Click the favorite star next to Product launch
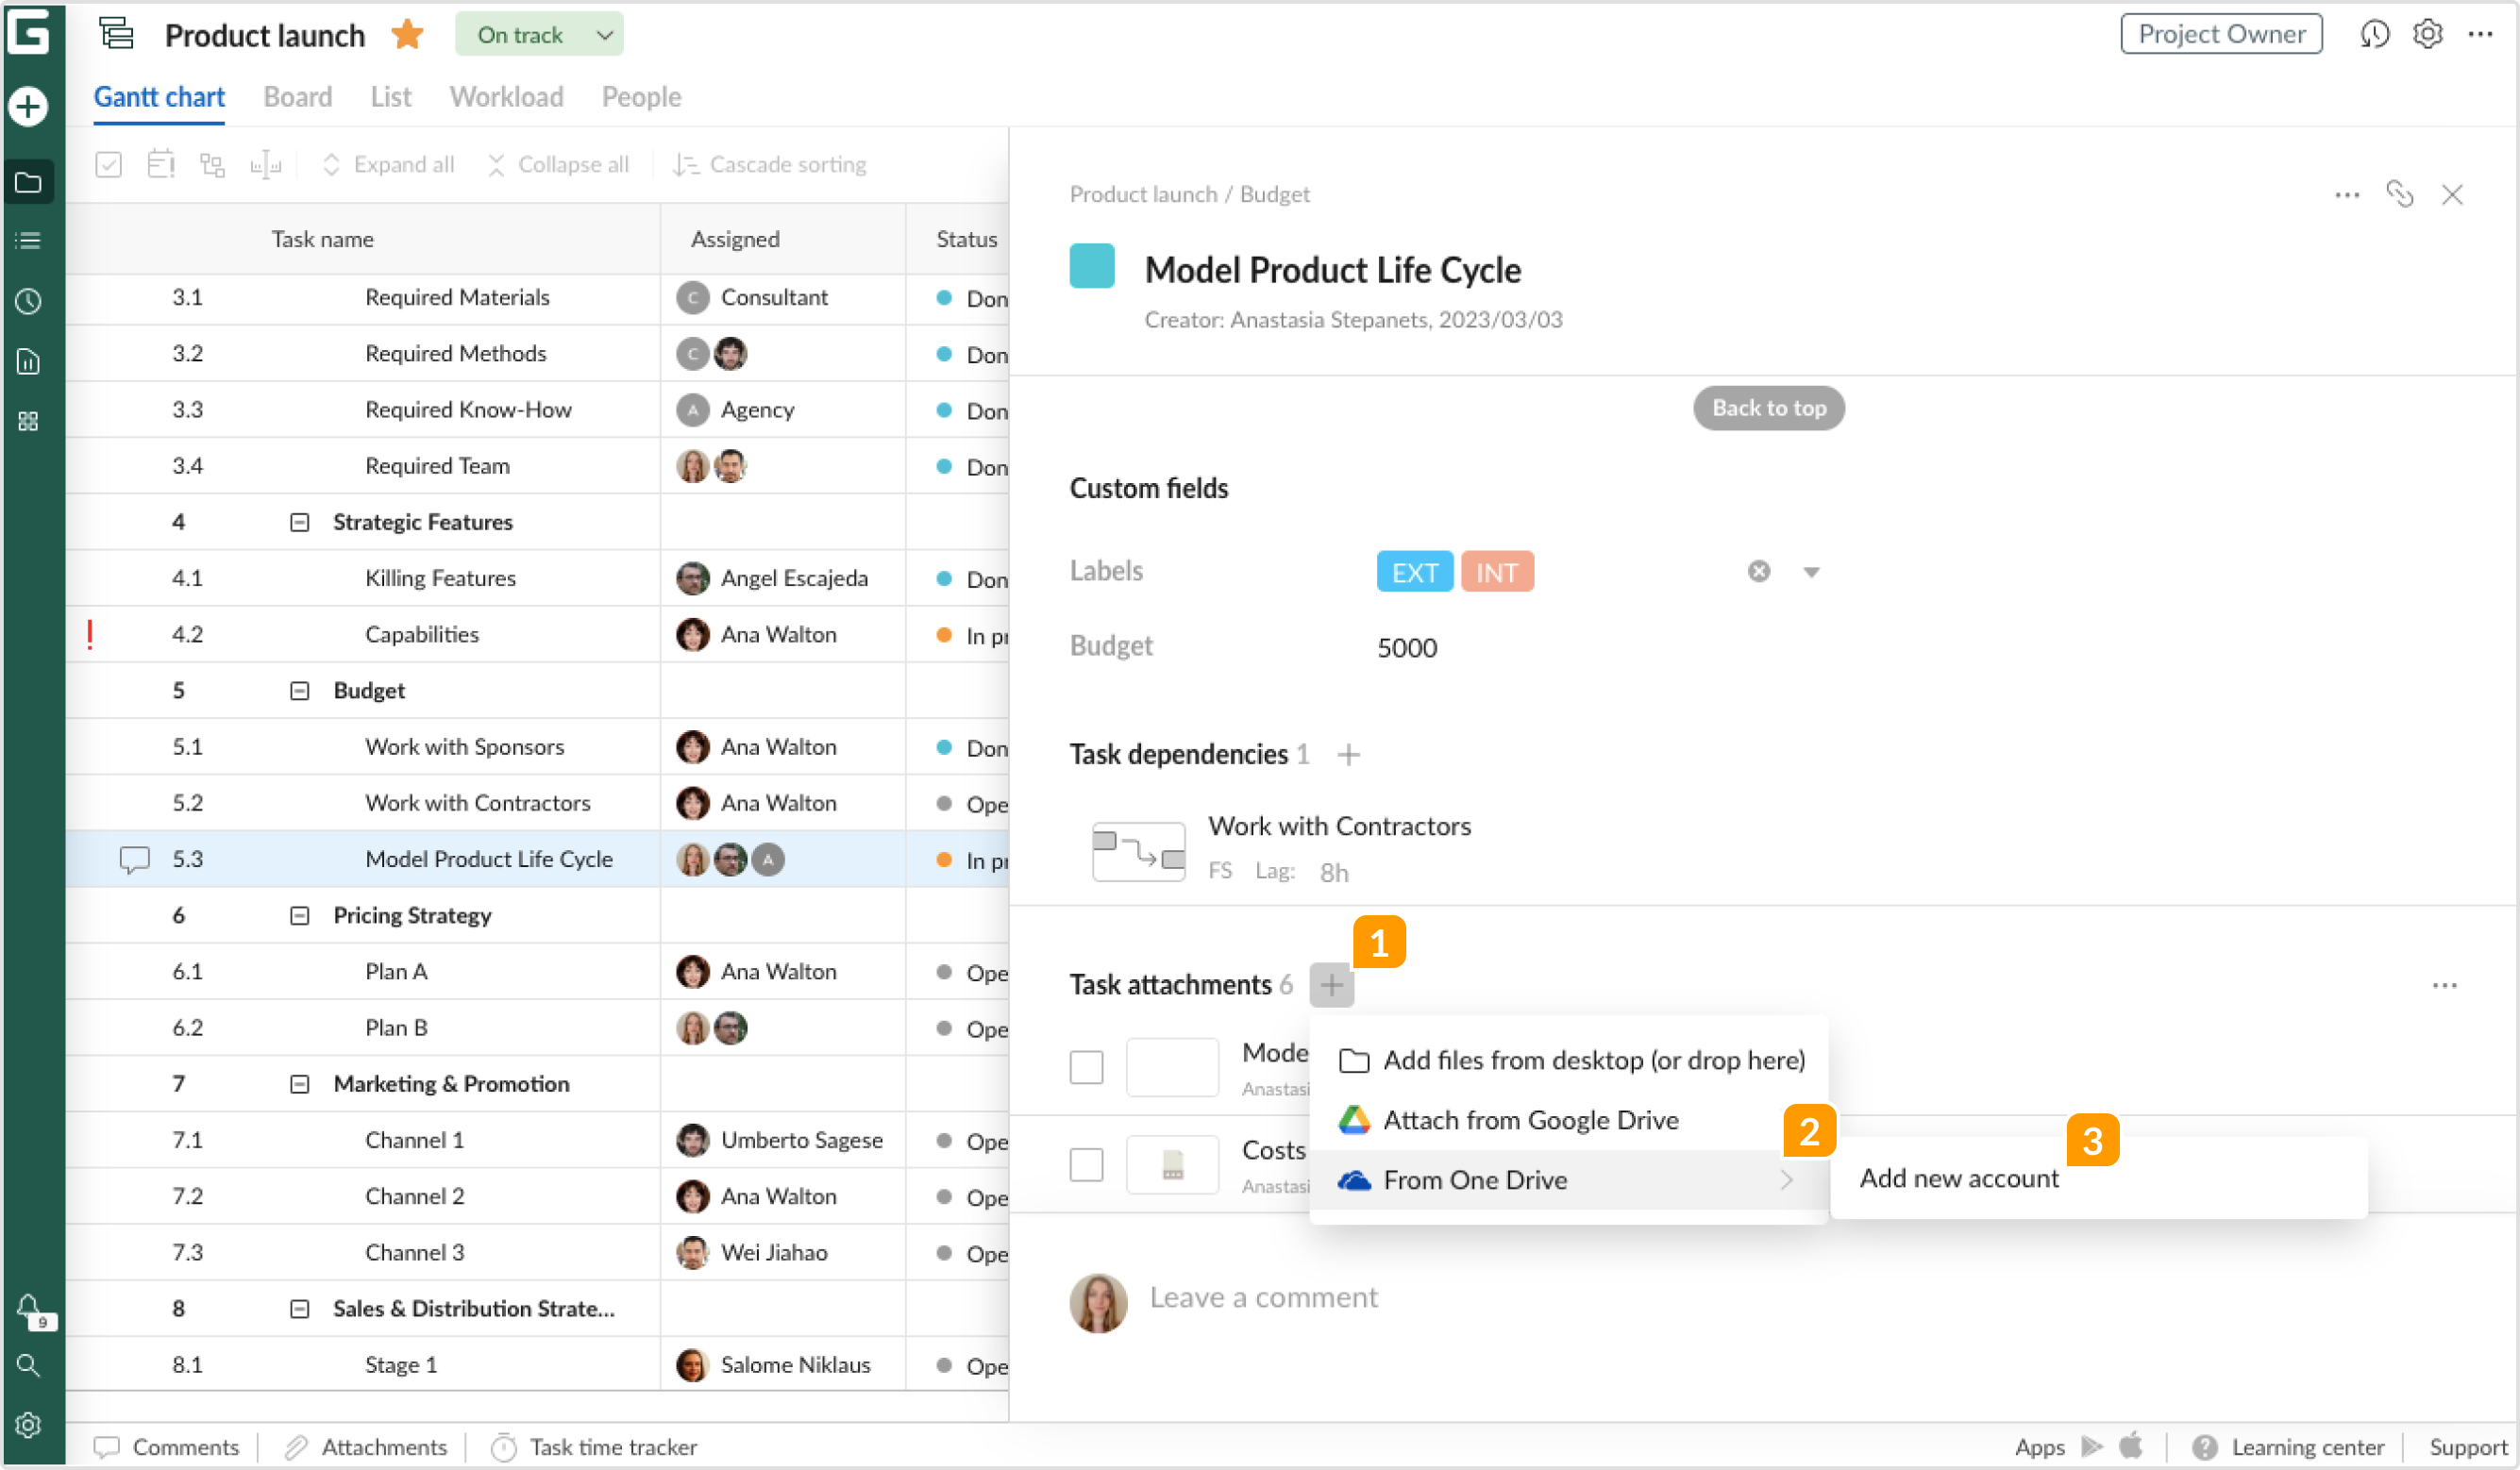Screen dimensions: 2520x1470 pos(408,35)
